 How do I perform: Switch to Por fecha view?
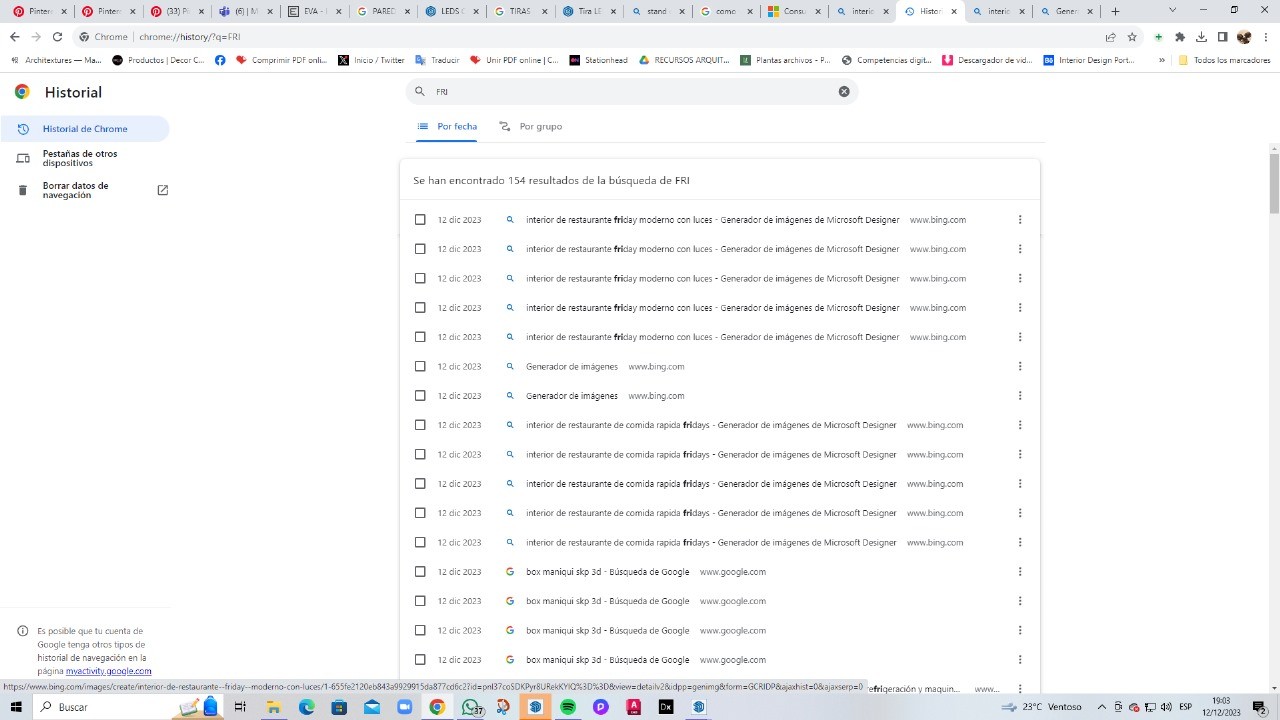[447, 127]
